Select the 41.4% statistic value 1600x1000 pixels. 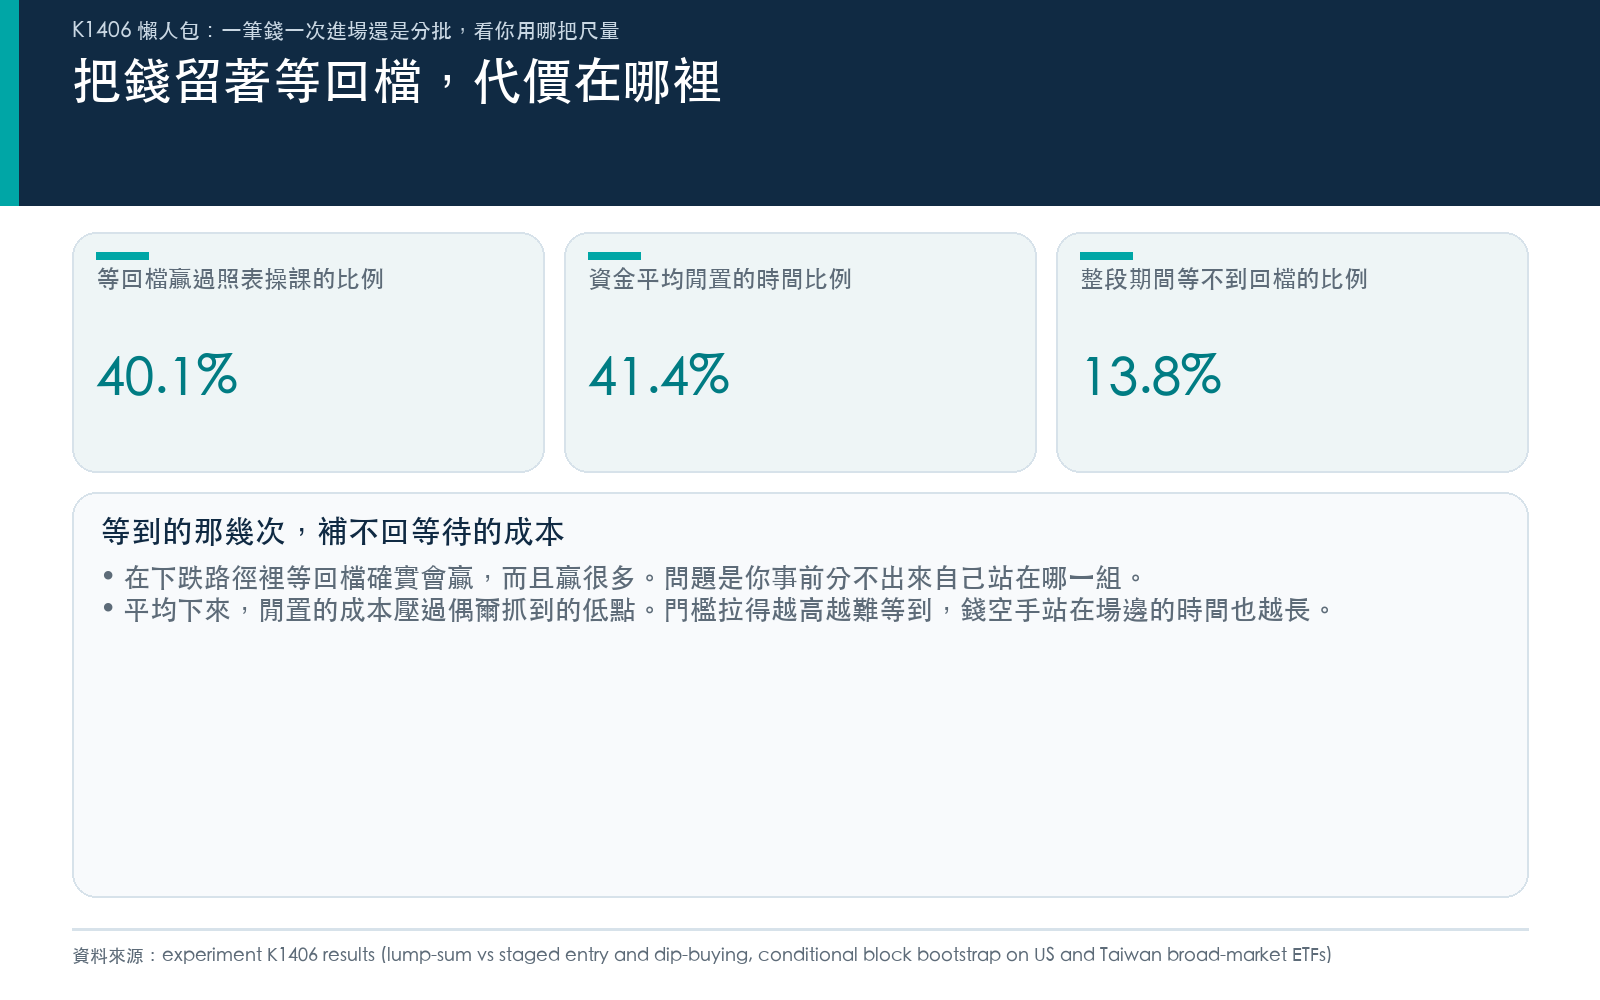[659, 376]
